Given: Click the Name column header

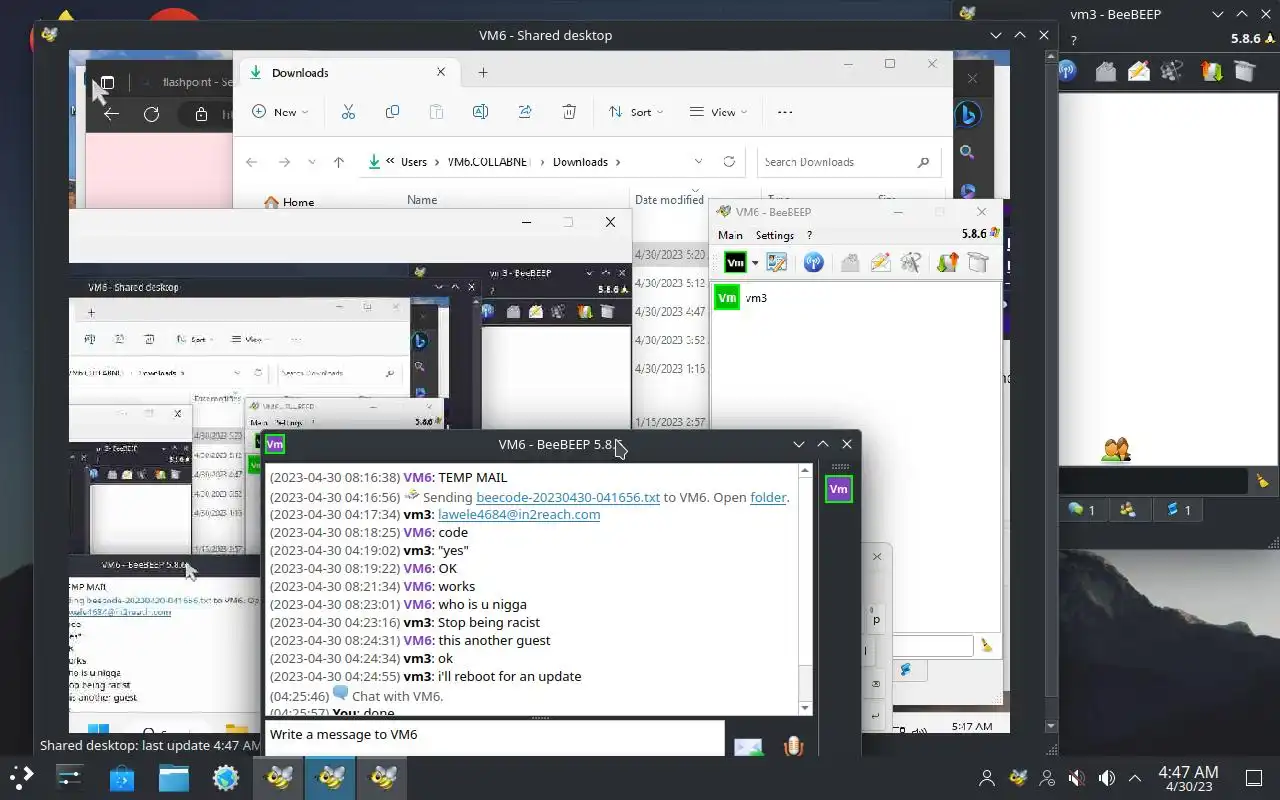Looking at the screenshot, I should [x=422, y=200].
